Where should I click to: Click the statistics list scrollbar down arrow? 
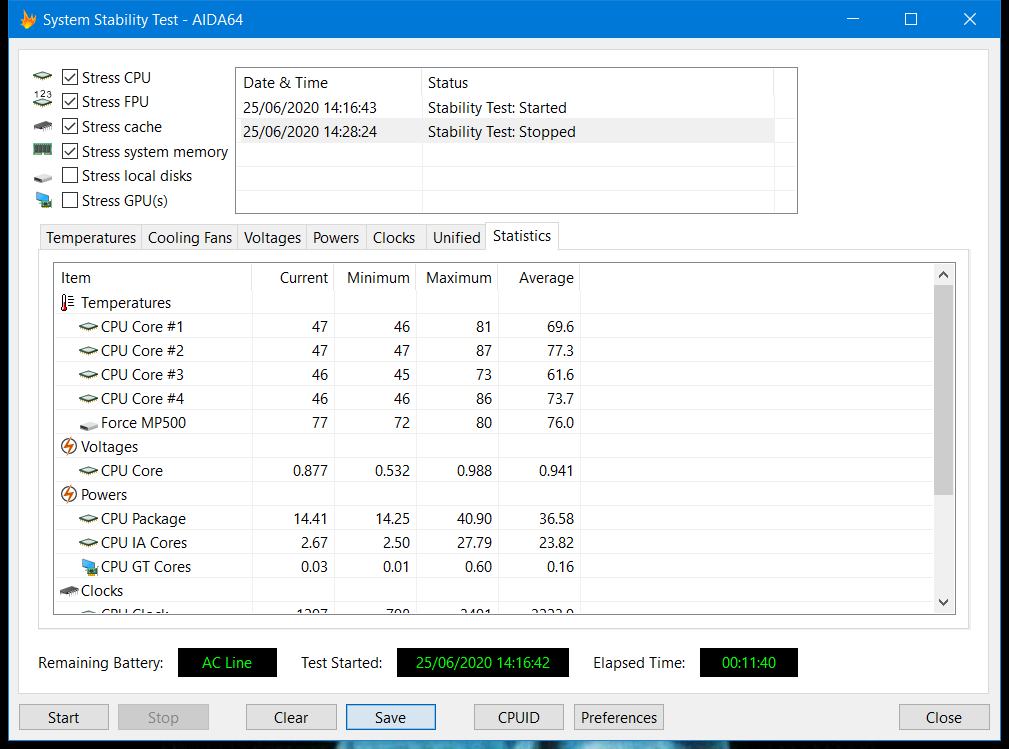[943, 602]
